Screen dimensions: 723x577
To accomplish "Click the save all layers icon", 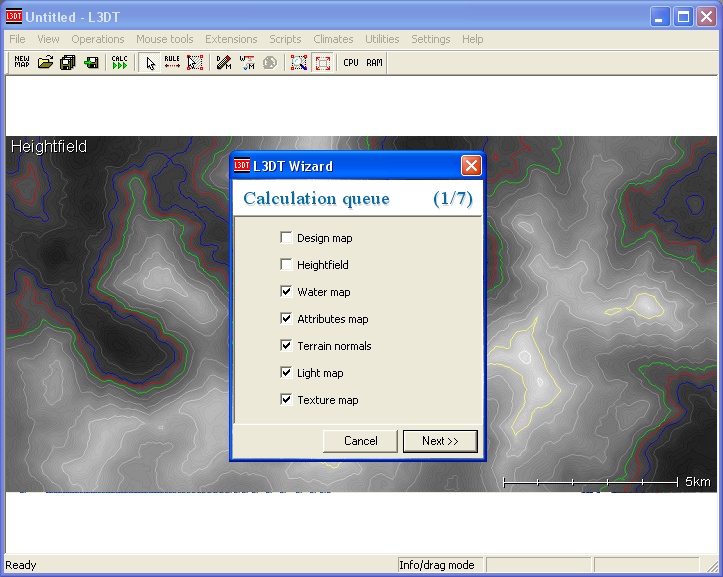I will pos(68,62).
